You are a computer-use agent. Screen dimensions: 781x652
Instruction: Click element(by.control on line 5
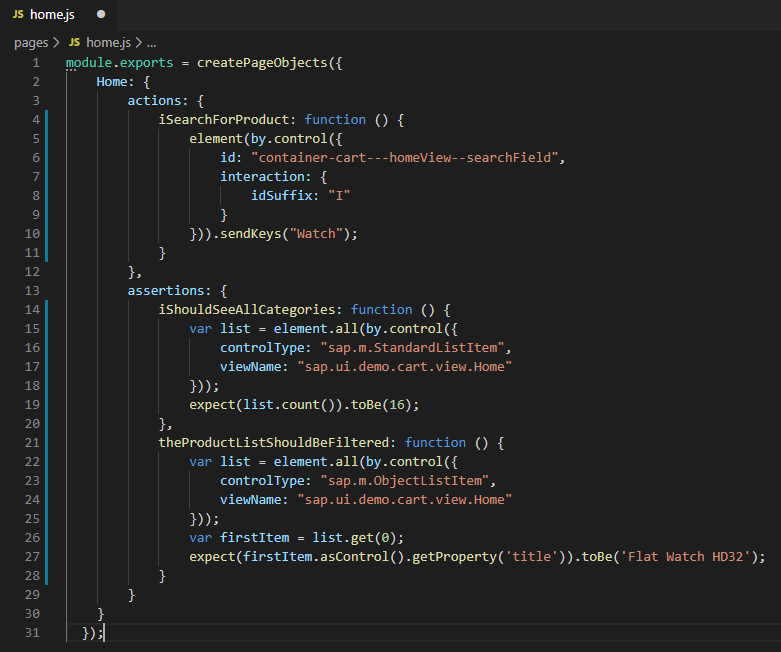pos(258,139)
